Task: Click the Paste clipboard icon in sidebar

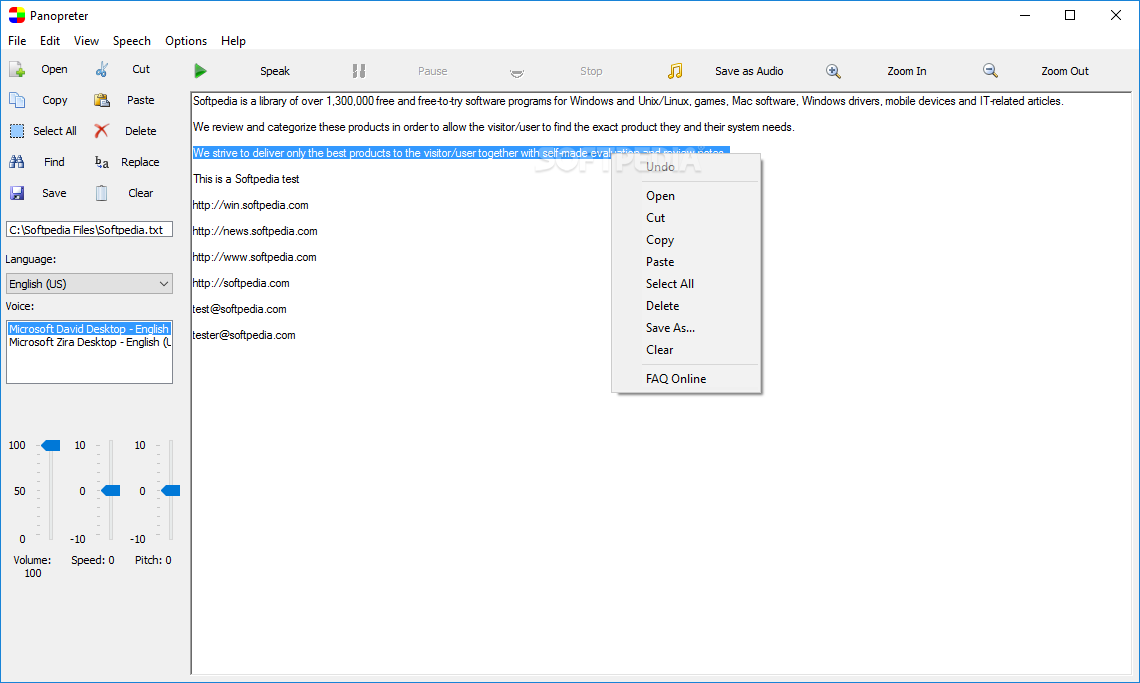Action: (102, 100)
